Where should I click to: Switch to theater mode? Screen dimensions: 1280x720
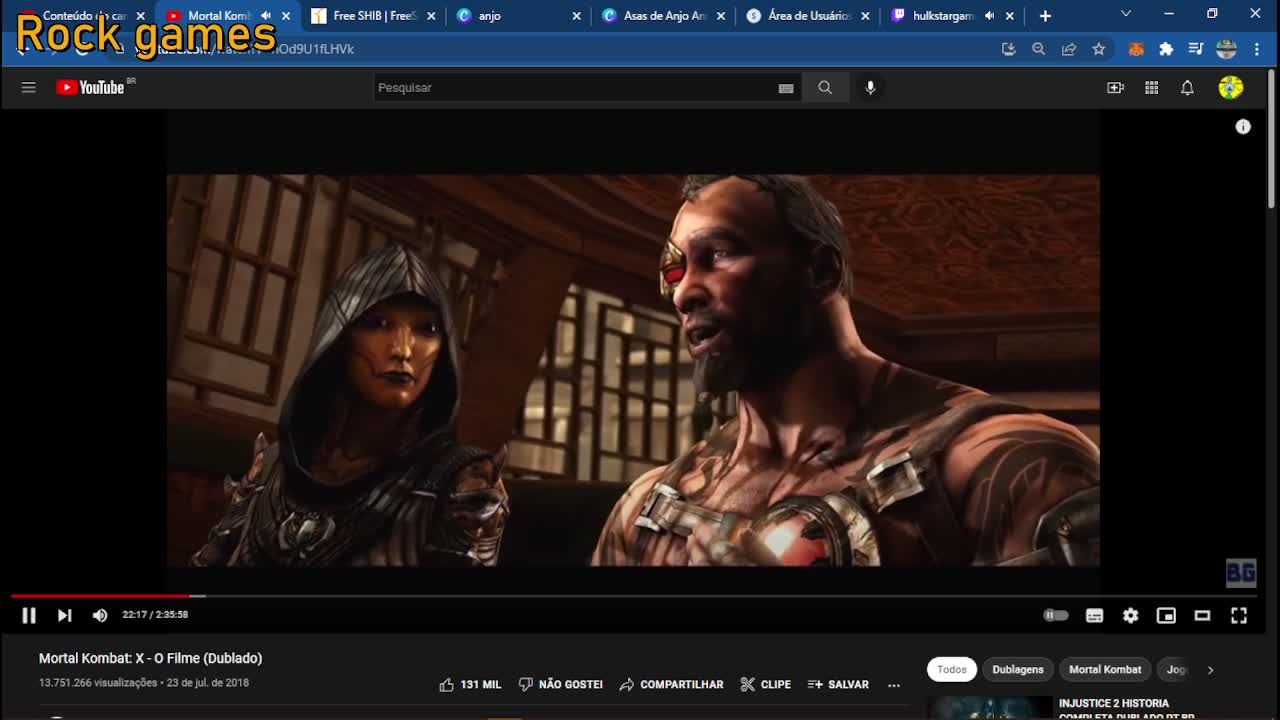1202,615
